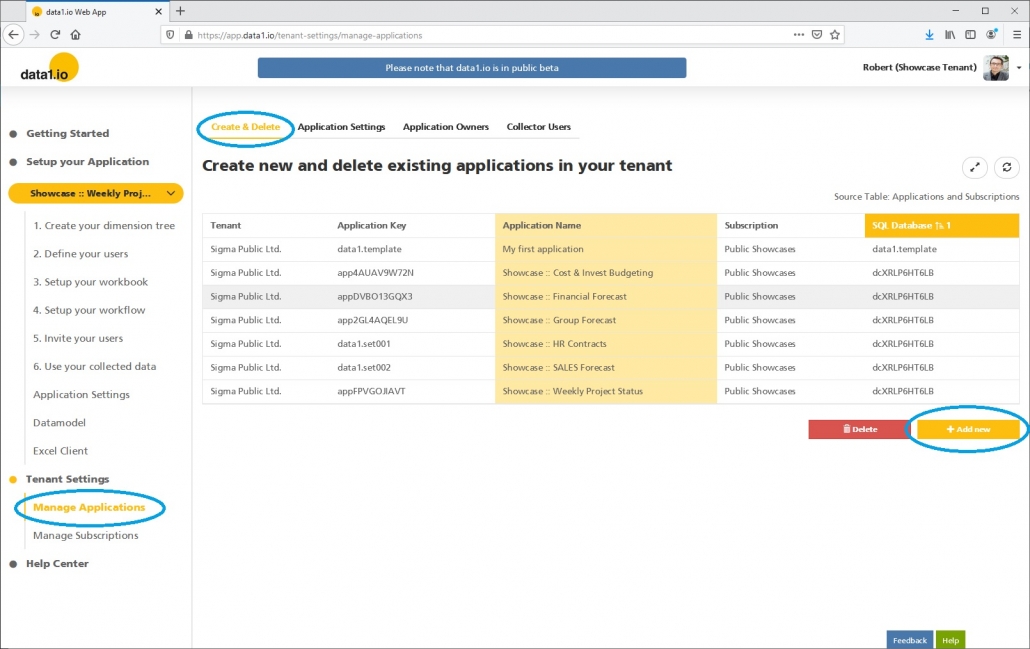The width and height of the screenshot is (1030, 649).
Task: Open Manage Subscriptions in sidebar
Action: 85,535
